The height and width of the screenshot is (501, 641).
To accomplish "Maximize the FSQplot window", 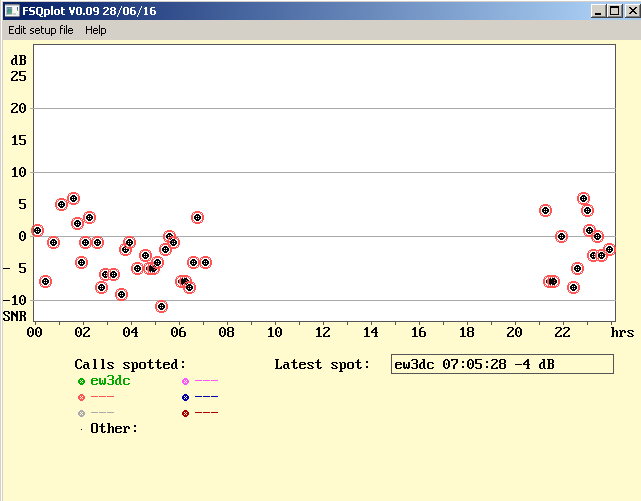I will click(615, 11).
